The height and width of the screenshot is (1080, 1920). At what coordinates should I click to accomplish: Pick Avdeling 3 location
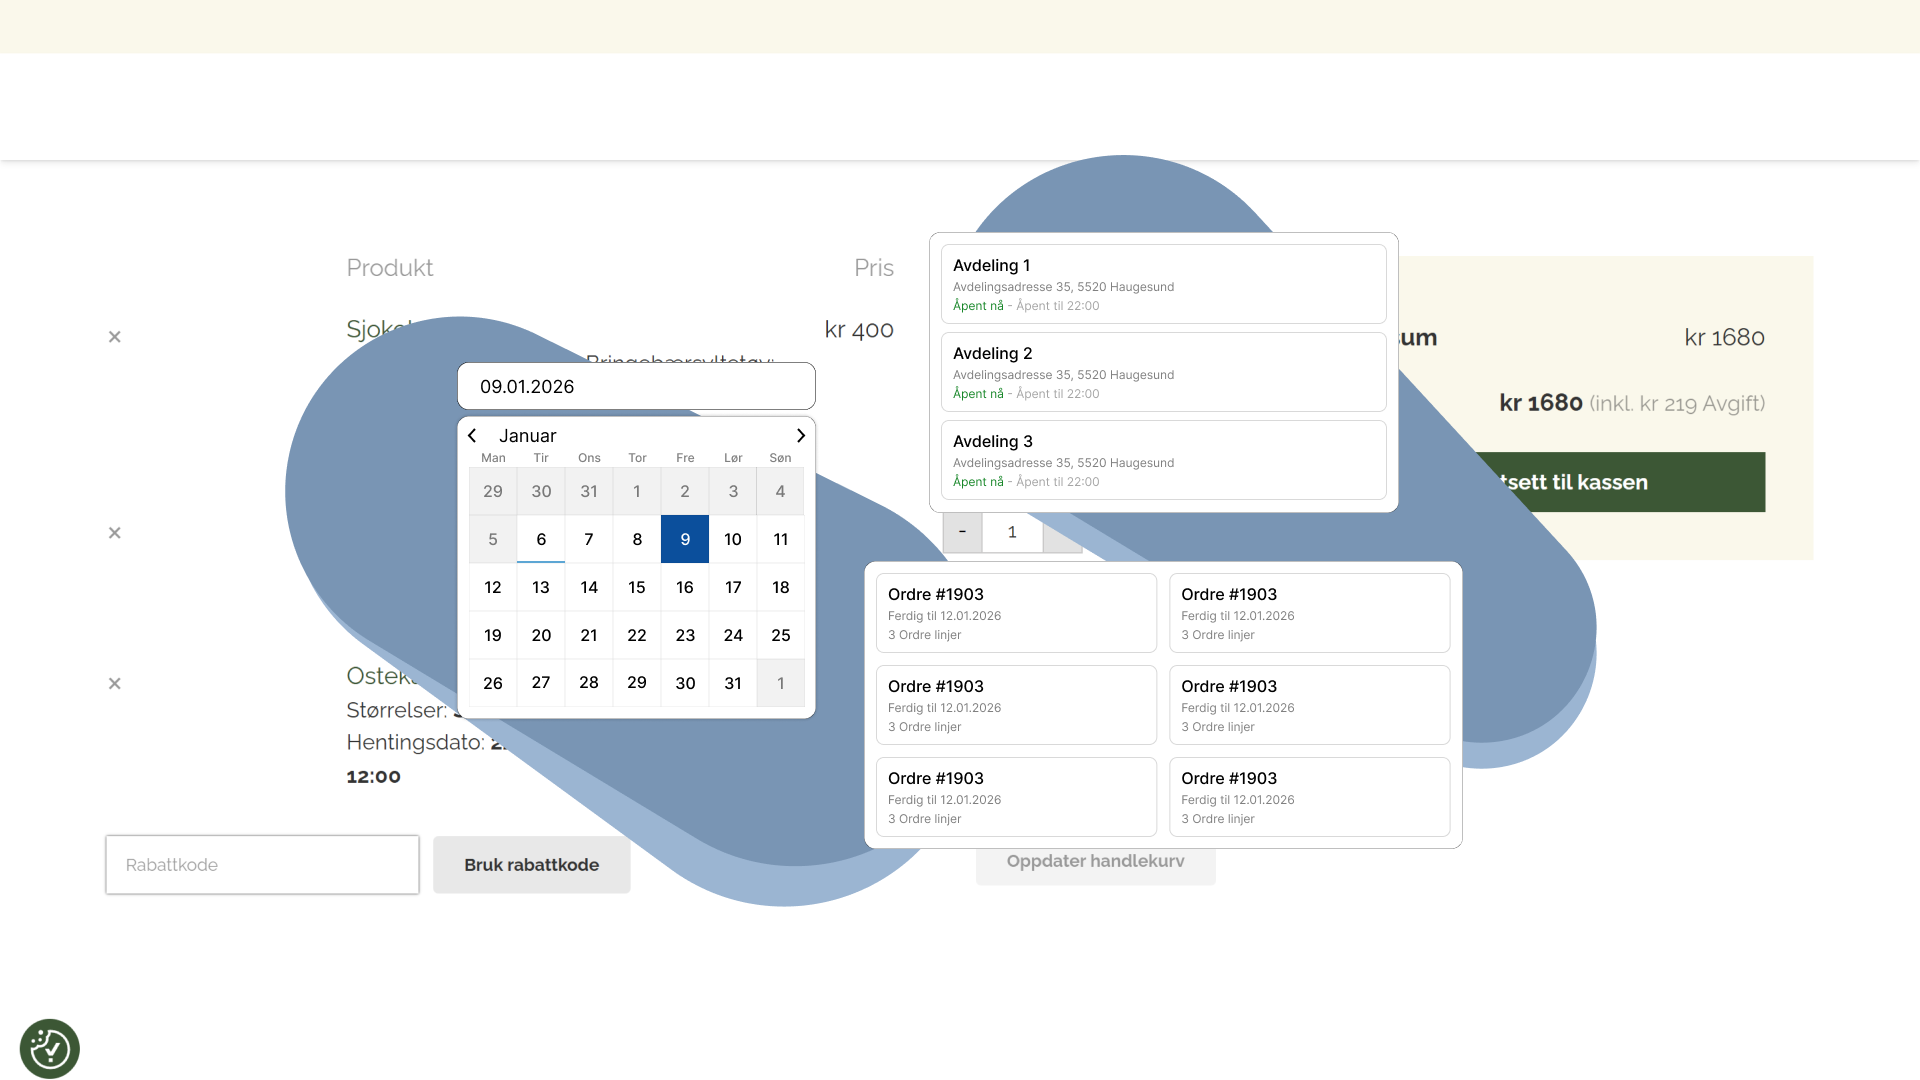(1163, 460)
